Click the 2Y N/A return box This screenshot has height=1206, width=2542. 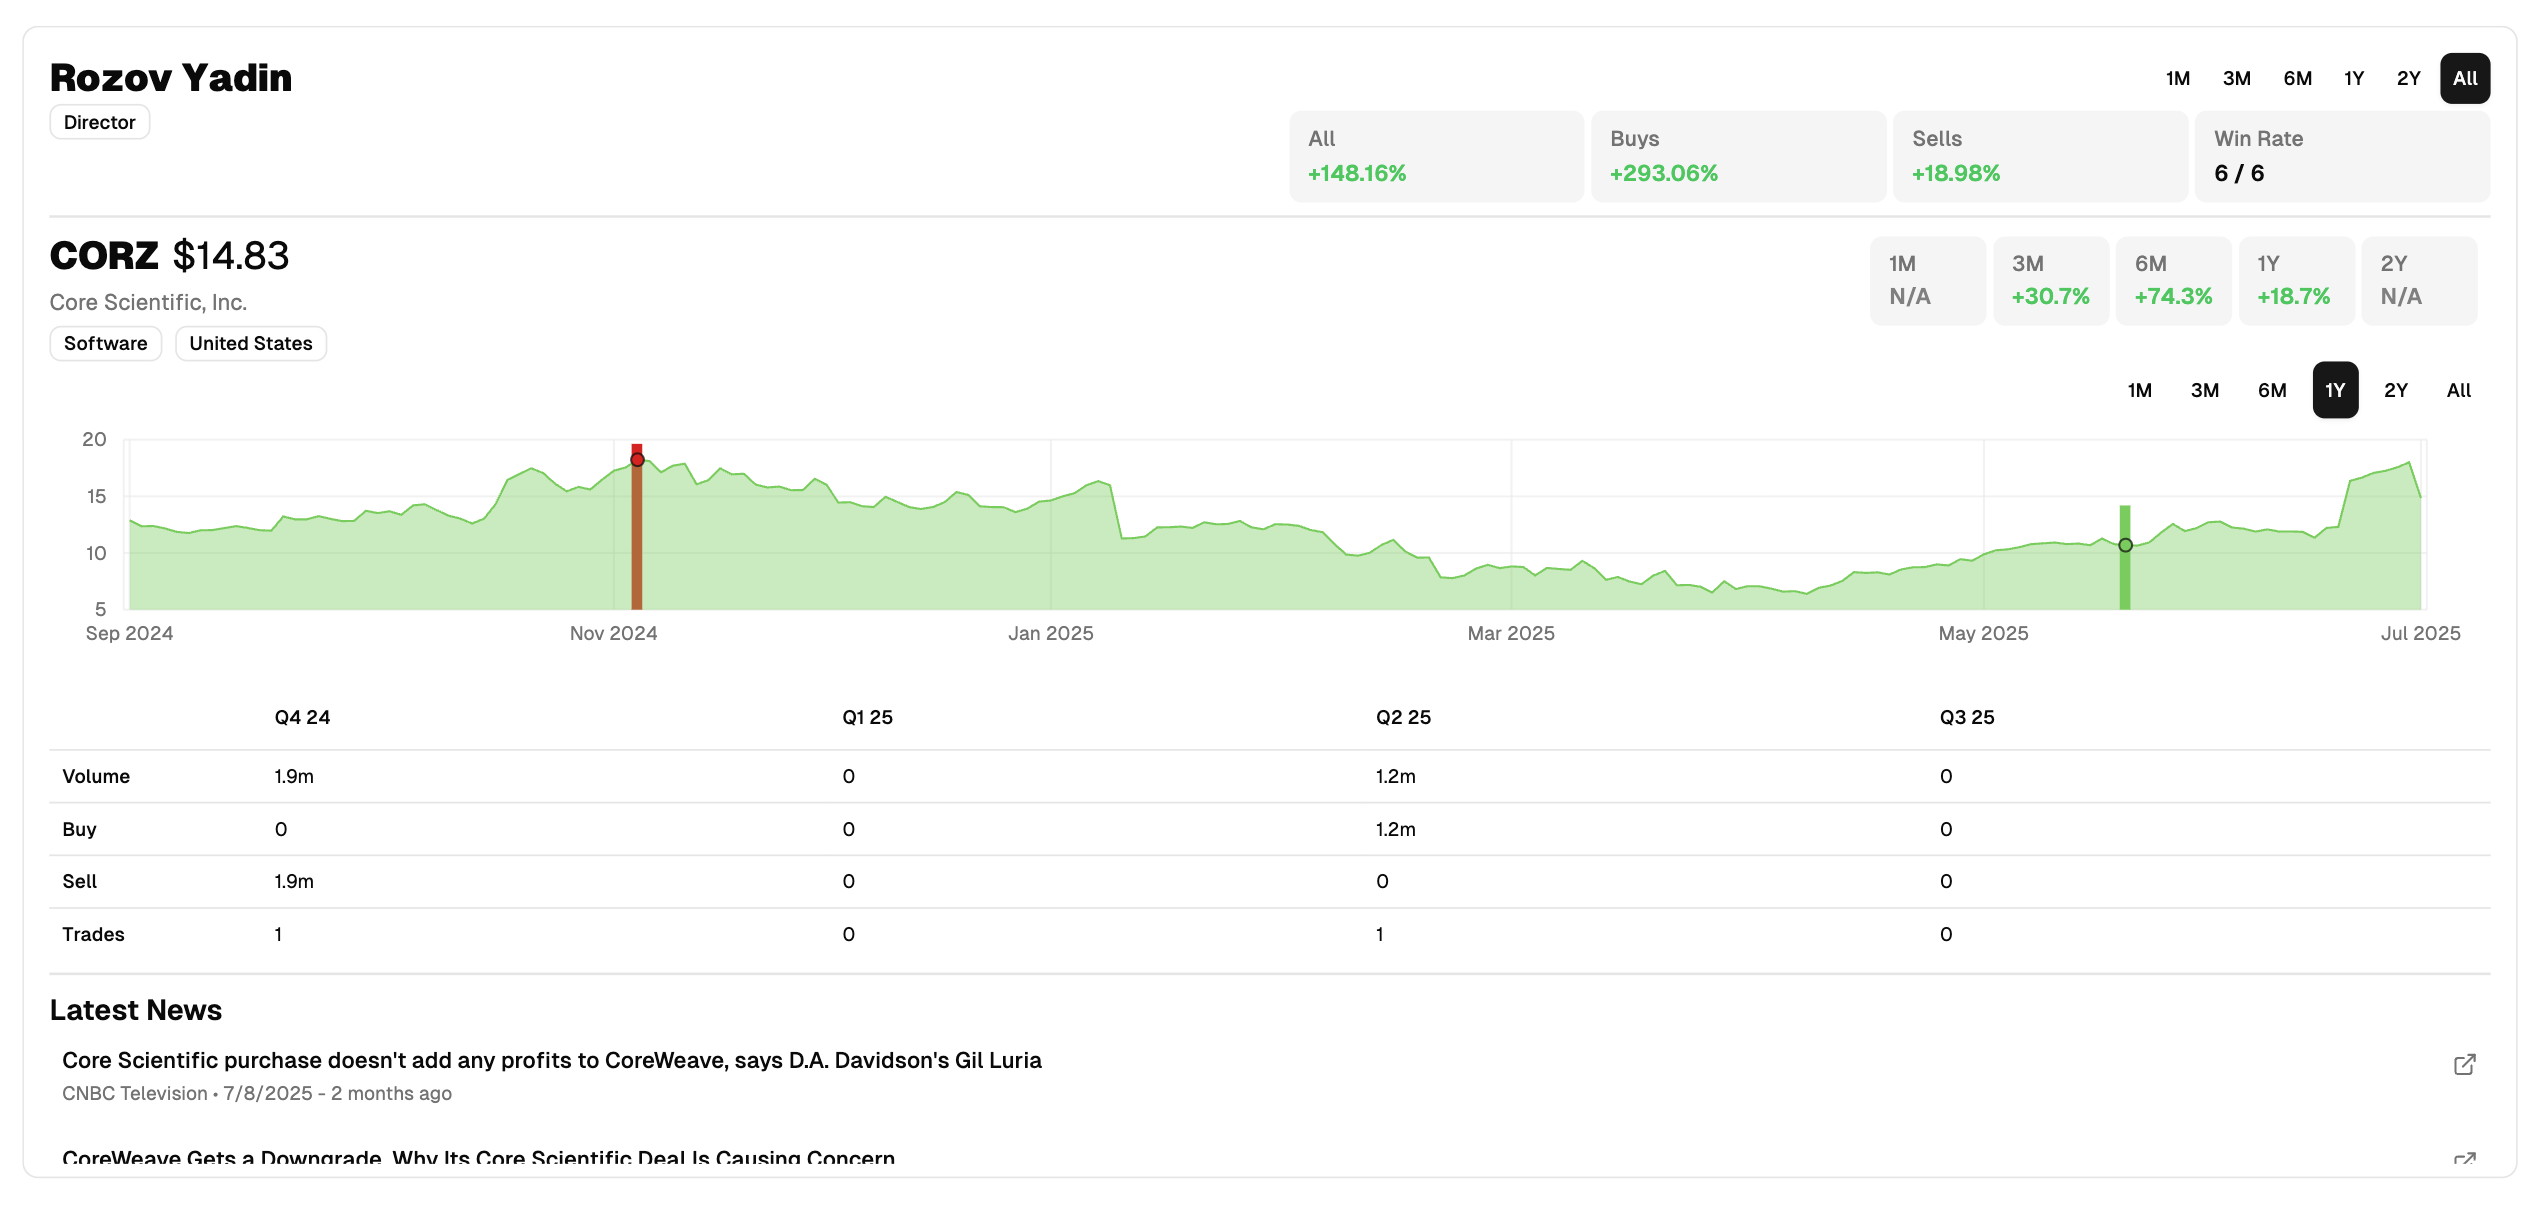click(x=2419, y=281)
